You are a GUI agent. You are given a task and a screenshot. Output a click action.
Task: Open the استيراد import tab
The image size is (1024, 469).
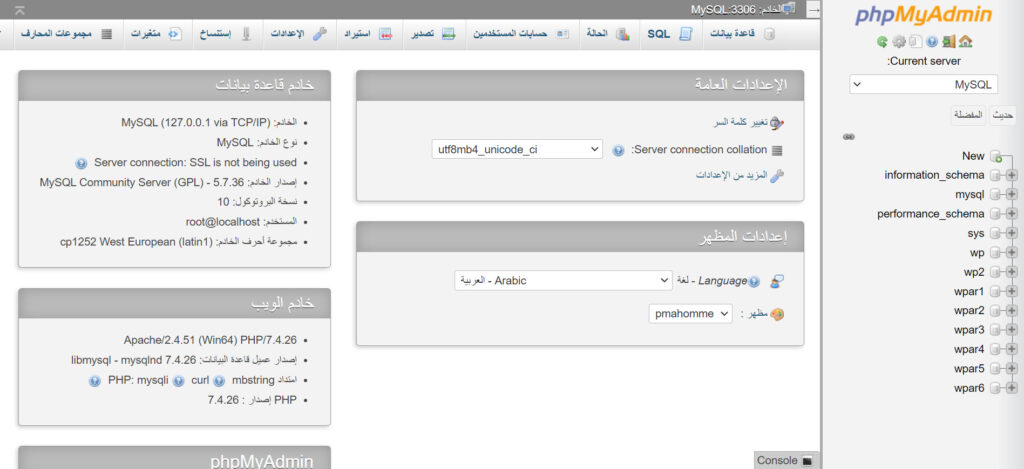(x=368, y=34)
